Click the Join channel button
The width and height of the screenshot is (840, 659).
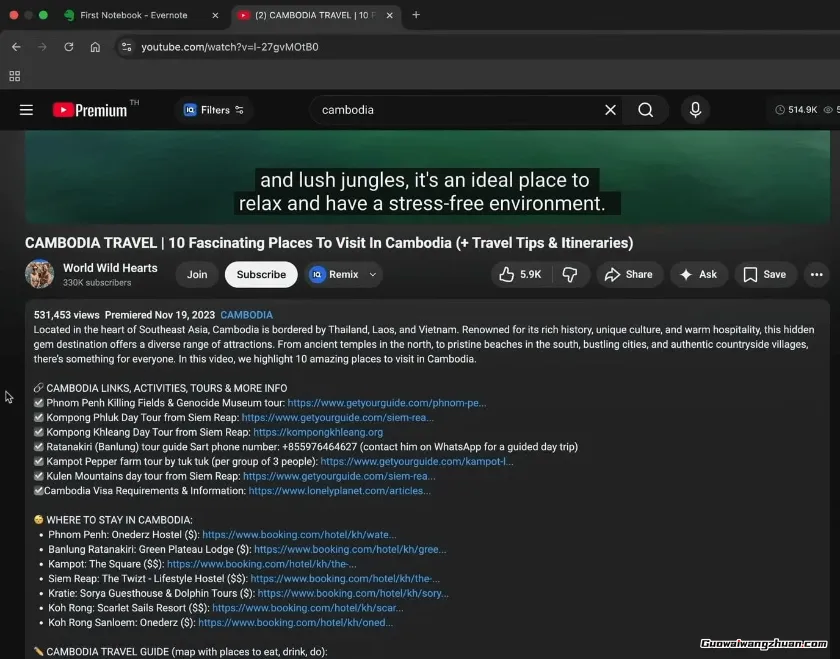197,274
